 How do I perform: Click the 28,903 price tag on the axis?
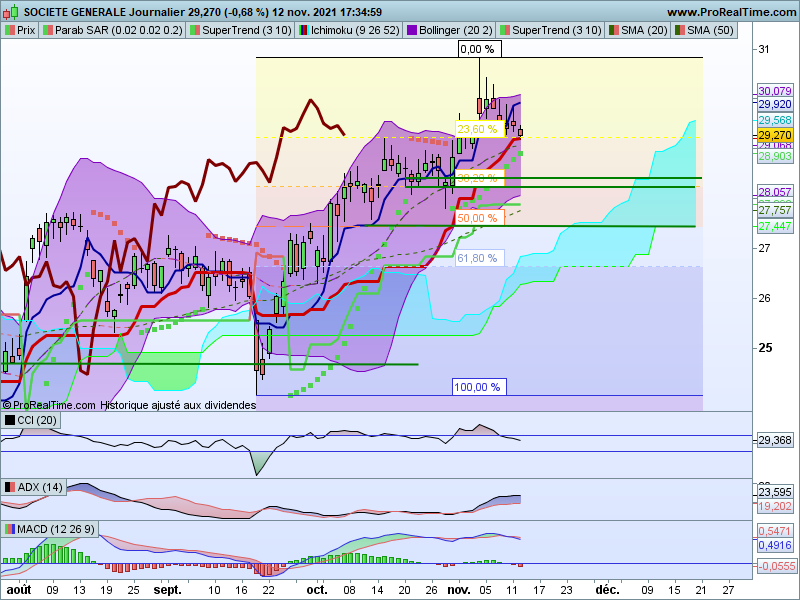(x=774, y=156)
